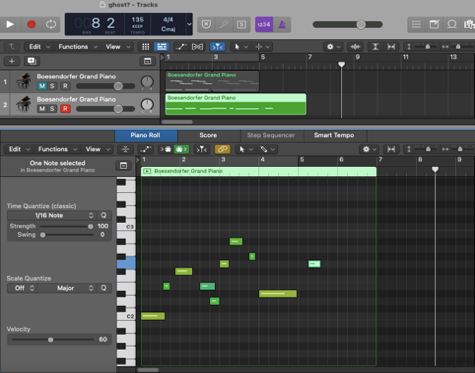Image resolution: width=475 pixels, height=373 pixels.
Task: Record-enable track 1 with R button
Action: coord(65,86)
